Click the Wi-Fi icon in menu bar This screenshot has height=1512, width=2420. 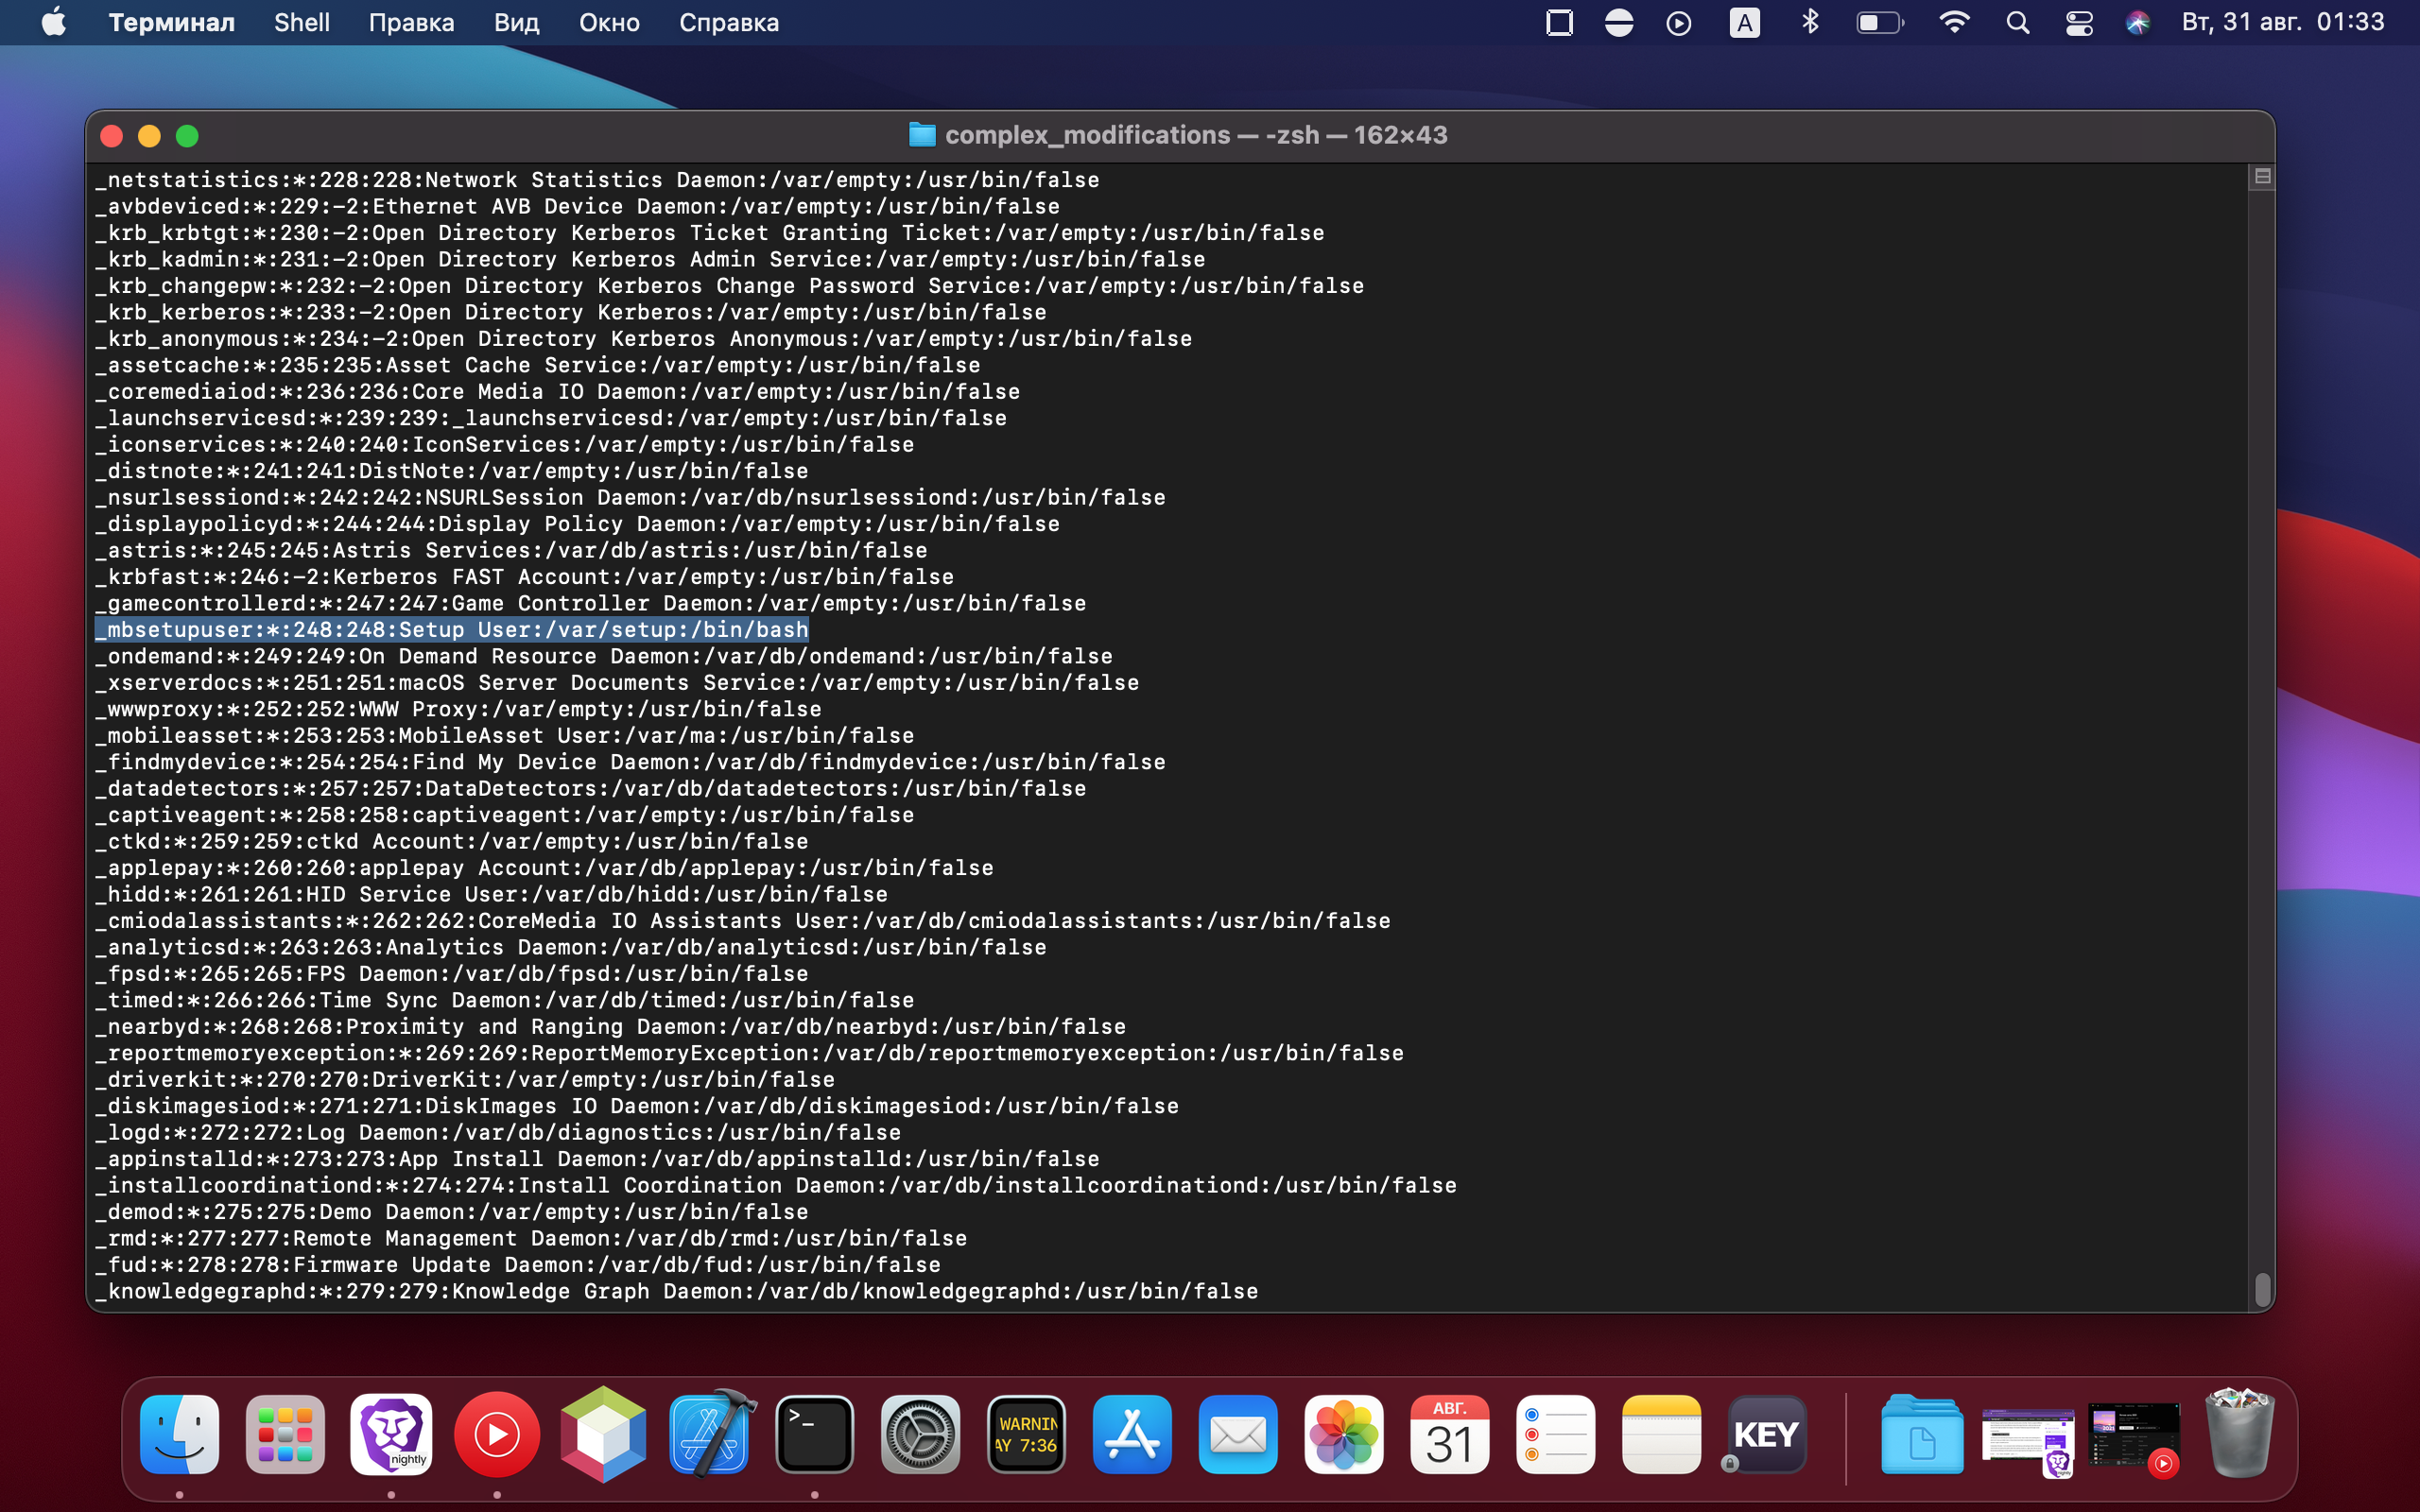1953,23
